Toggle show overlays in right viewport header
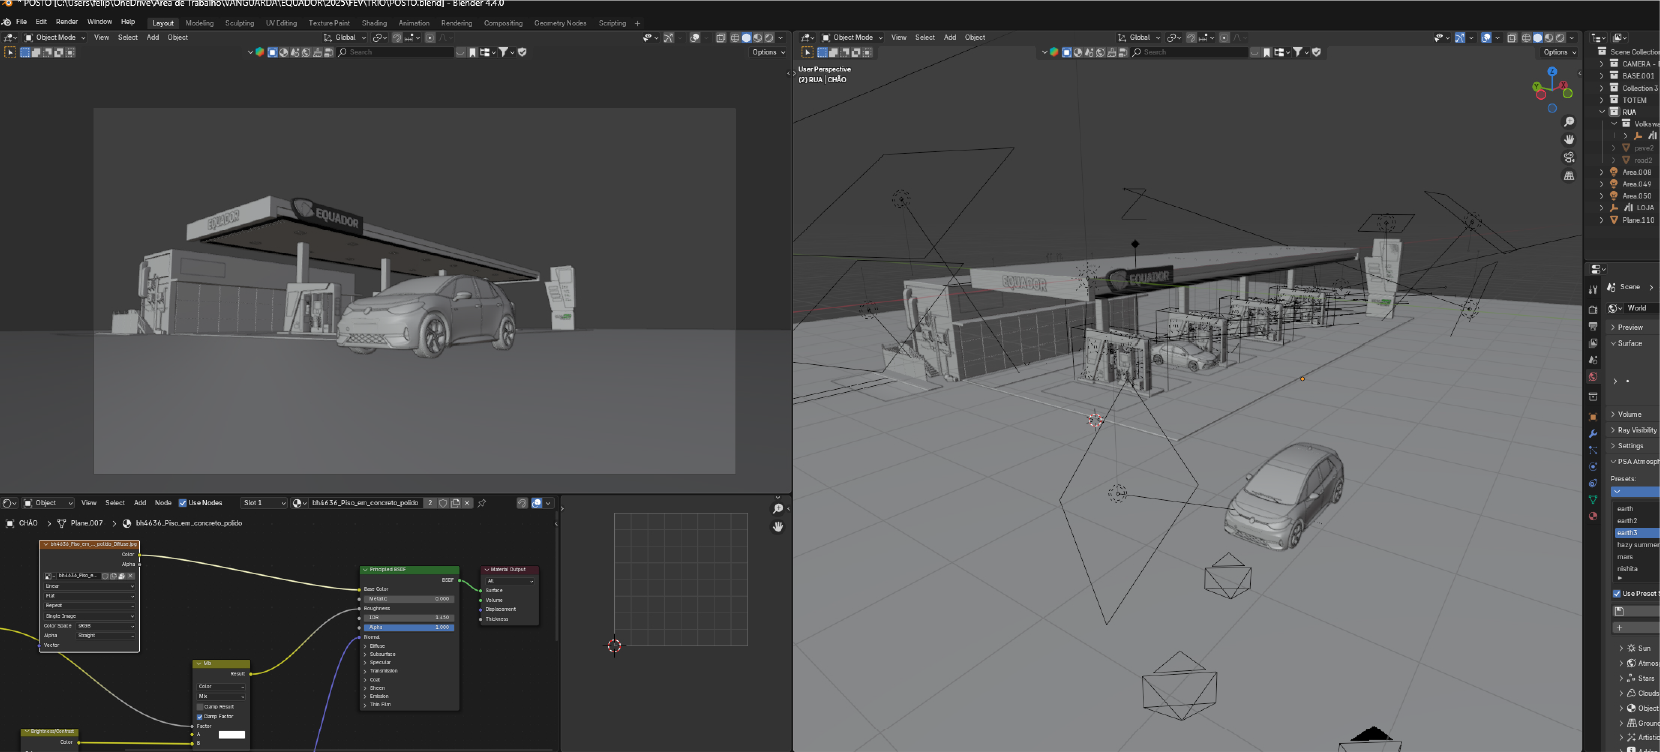This screenshot has width=1660, height=752. click(1486, 38)
